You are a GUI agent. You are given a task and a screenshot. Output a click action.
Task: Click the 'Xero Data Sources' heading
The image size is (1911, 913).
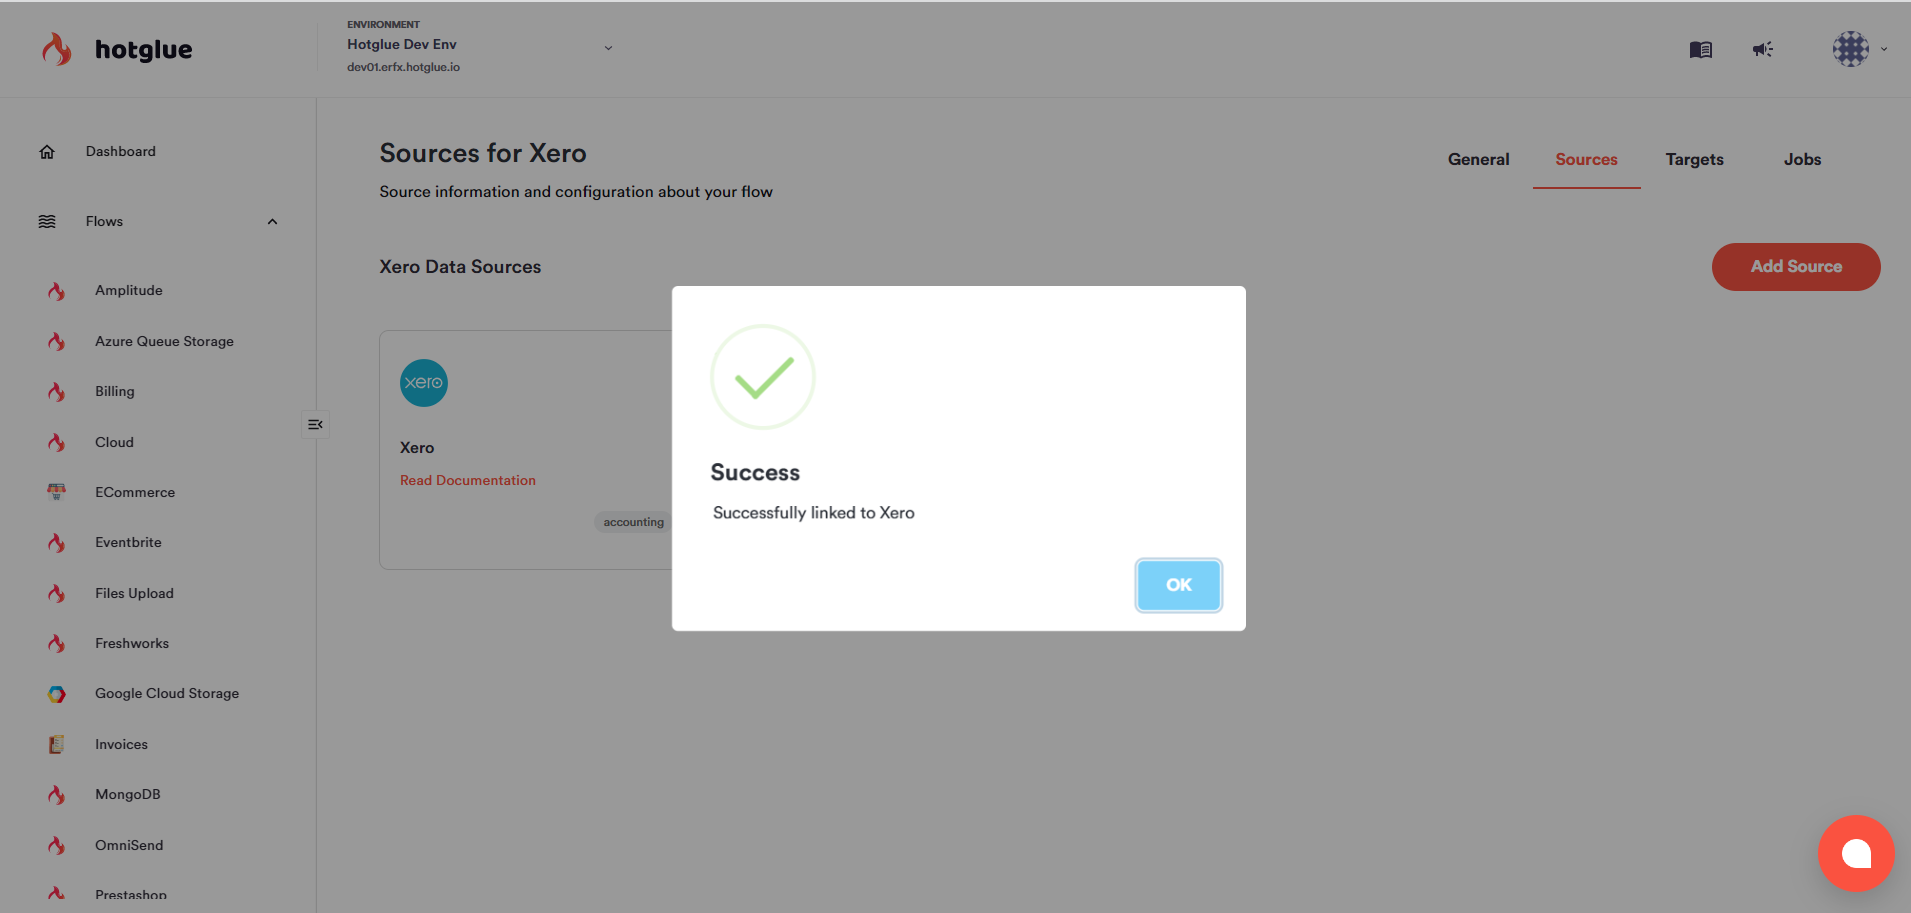[460, 267]
